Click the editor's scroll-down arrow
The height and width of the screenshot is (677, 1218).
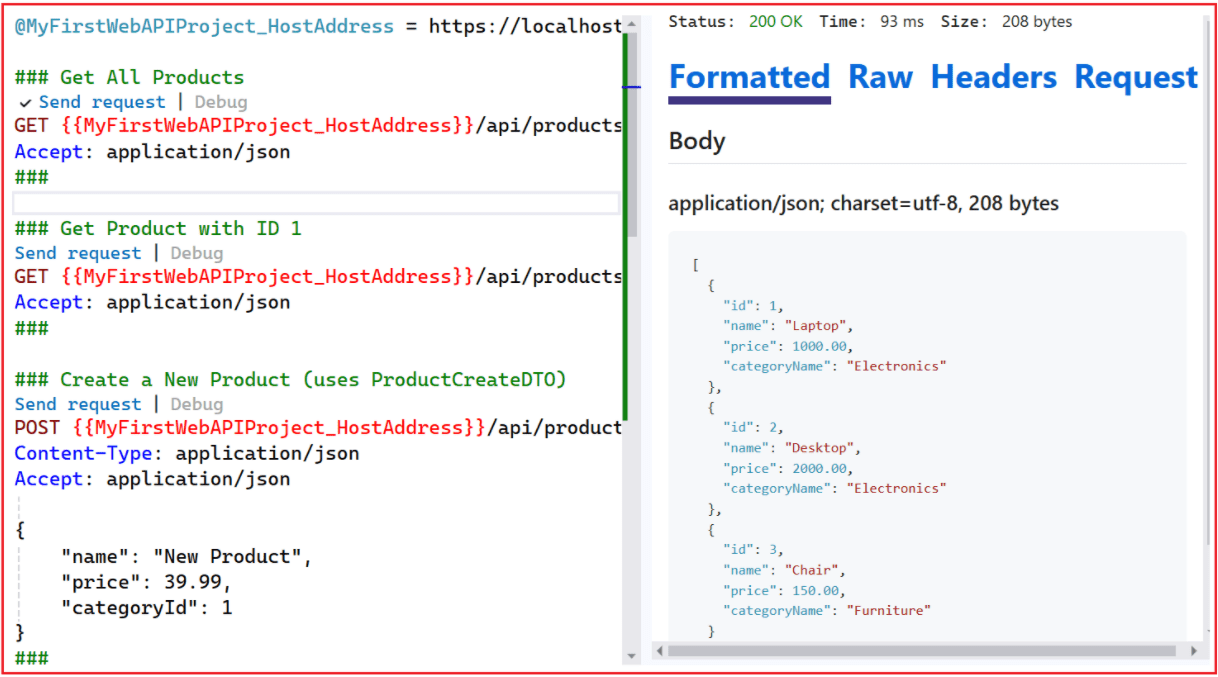point(631,656)
